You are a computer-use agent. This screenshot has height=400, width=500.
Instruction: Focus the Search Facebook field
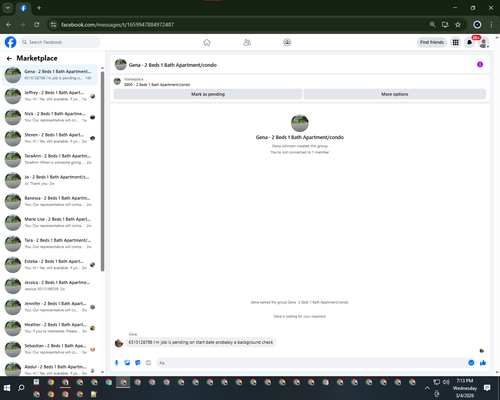tap(60, 42)
